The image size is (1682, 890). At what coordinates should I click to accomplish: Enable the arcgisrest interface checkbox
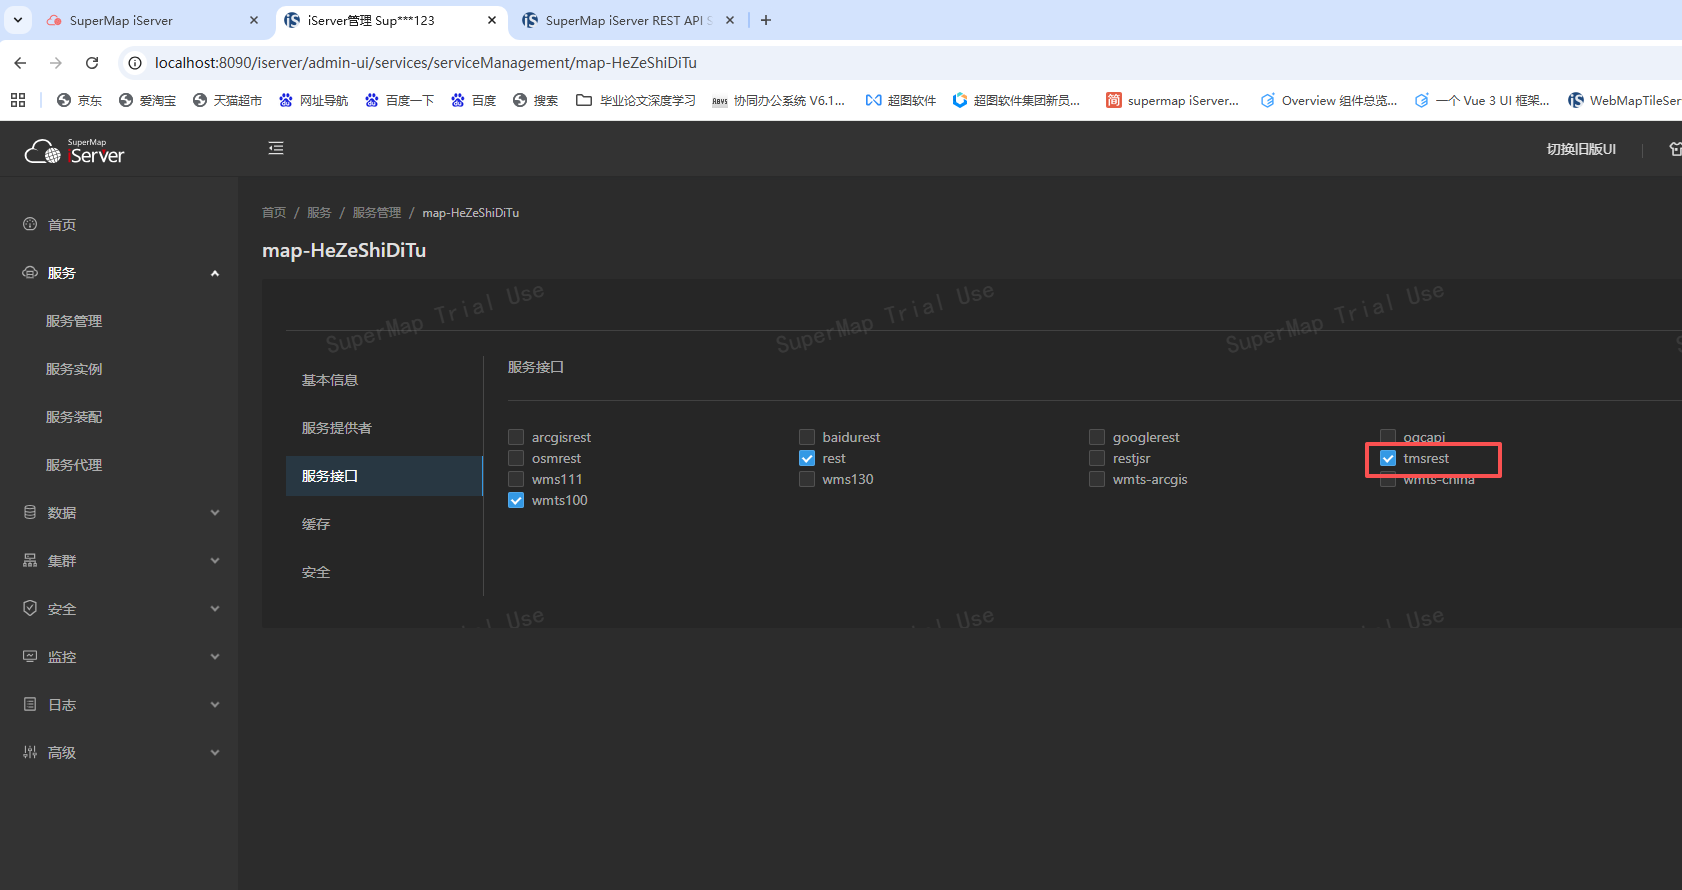coord(516,437)
